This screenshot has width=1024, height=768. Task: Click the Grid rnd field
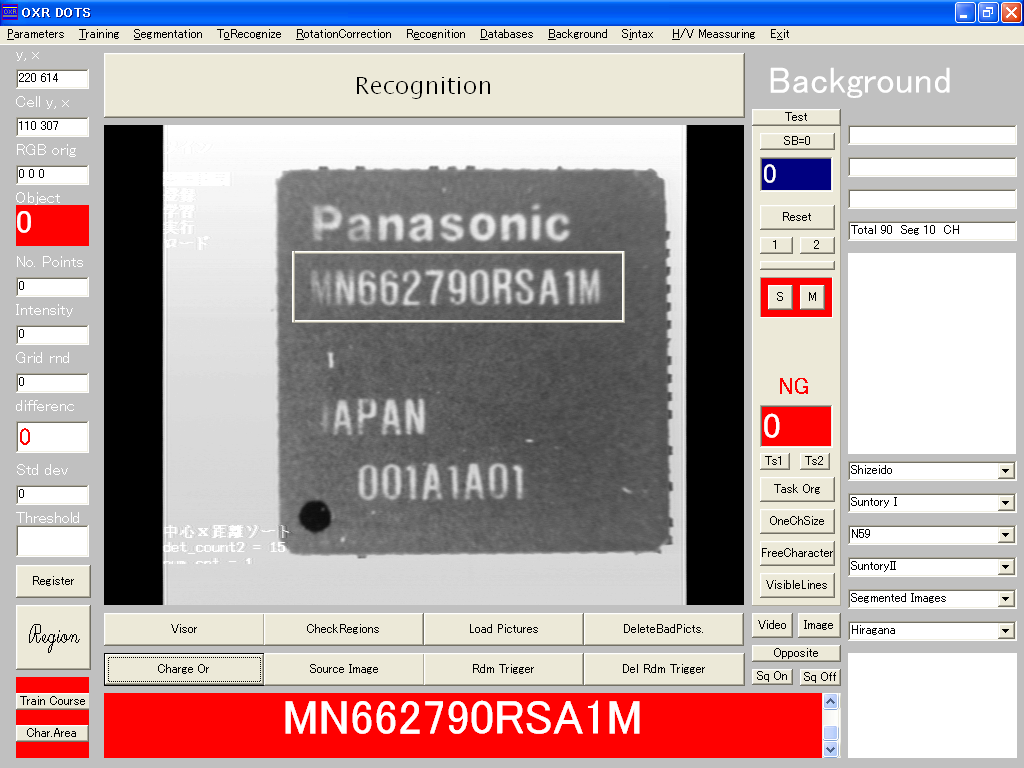click(52, 382)
